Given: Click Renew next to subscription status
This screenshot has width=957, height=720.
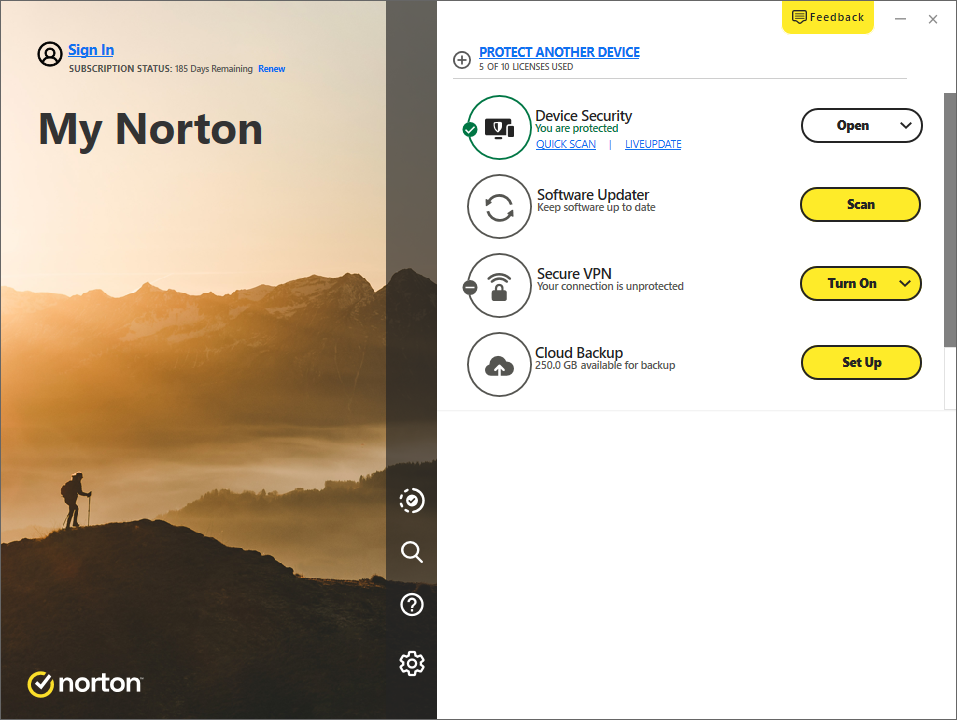Looking at the screenshot, I should [271, 68].
